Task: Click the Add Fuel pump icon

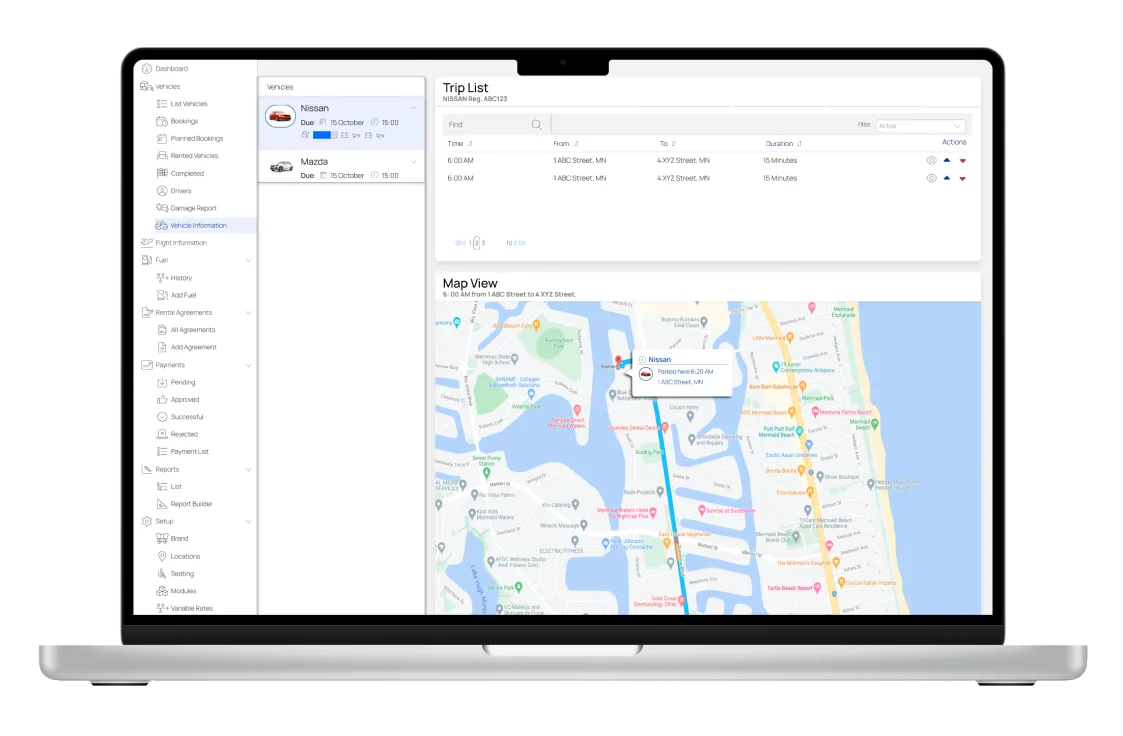Action: pyautogui.click(x=162, y=295)
